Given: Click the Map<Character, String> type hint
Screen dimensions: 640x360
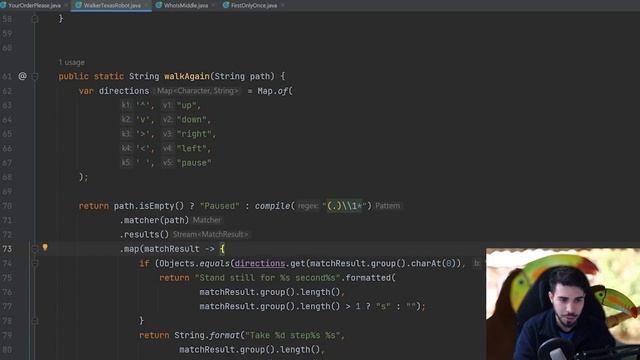Looking at the screenshot, I should [x=198, y=91].
